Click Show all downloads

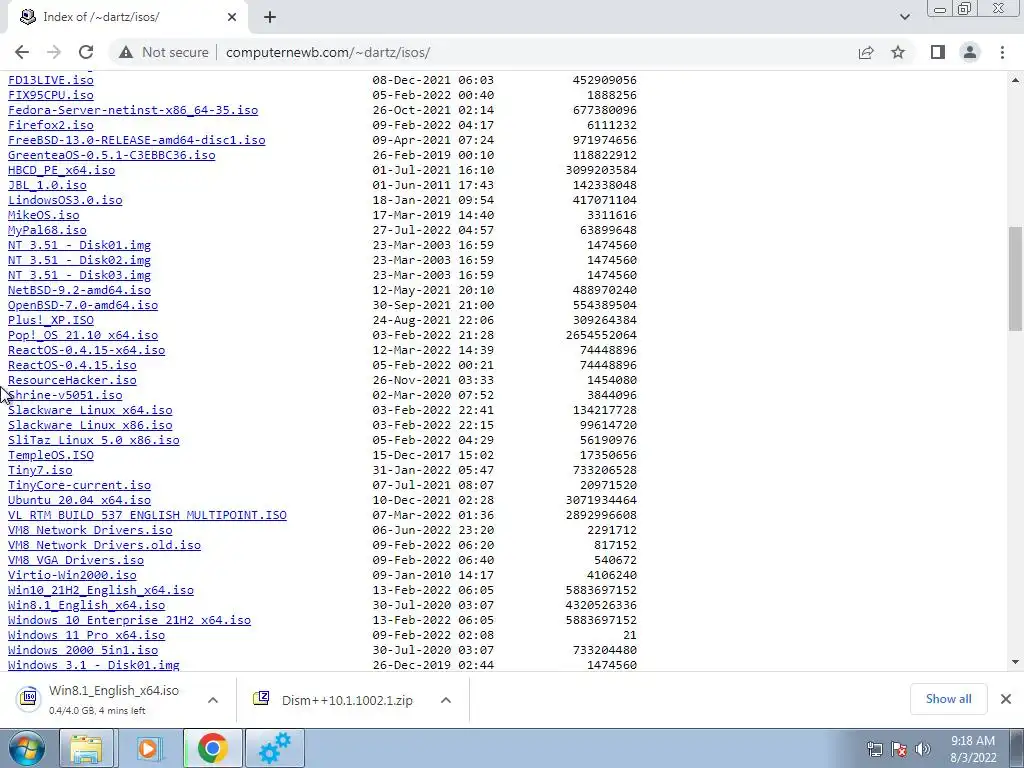[948, 699]
